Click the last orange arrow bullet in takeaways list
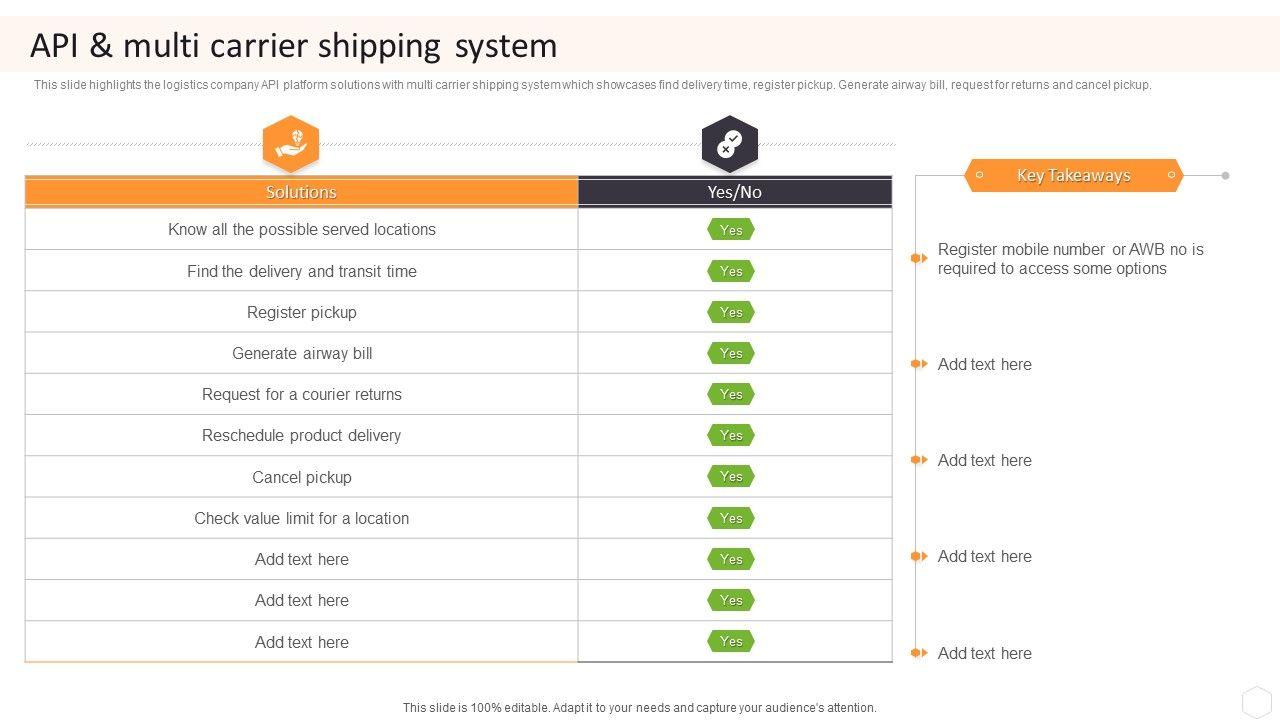Screen dimensions: 1280x720 tap(919, 653)
